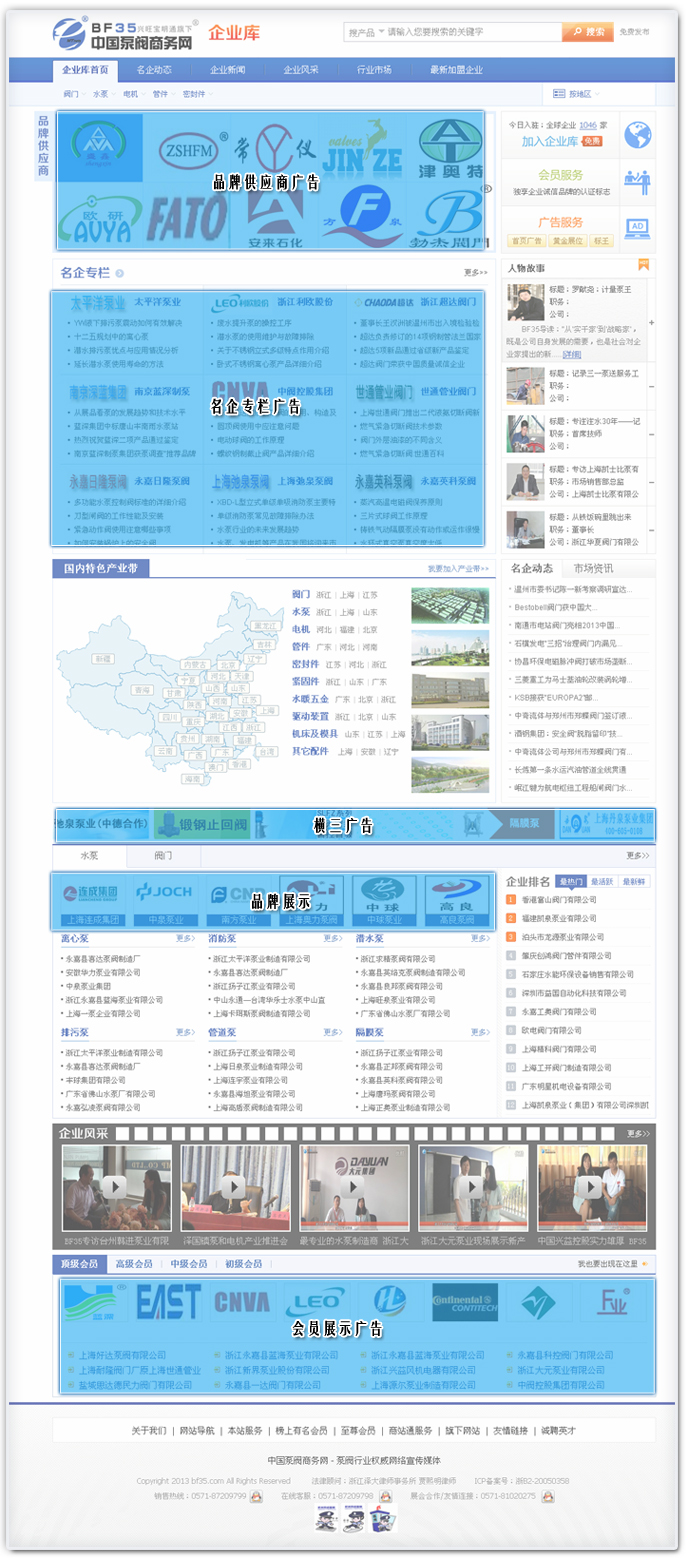Expand the 按地区 region selector
The height and width of the screenshot is (1558, 688).
tap(574, 94)
